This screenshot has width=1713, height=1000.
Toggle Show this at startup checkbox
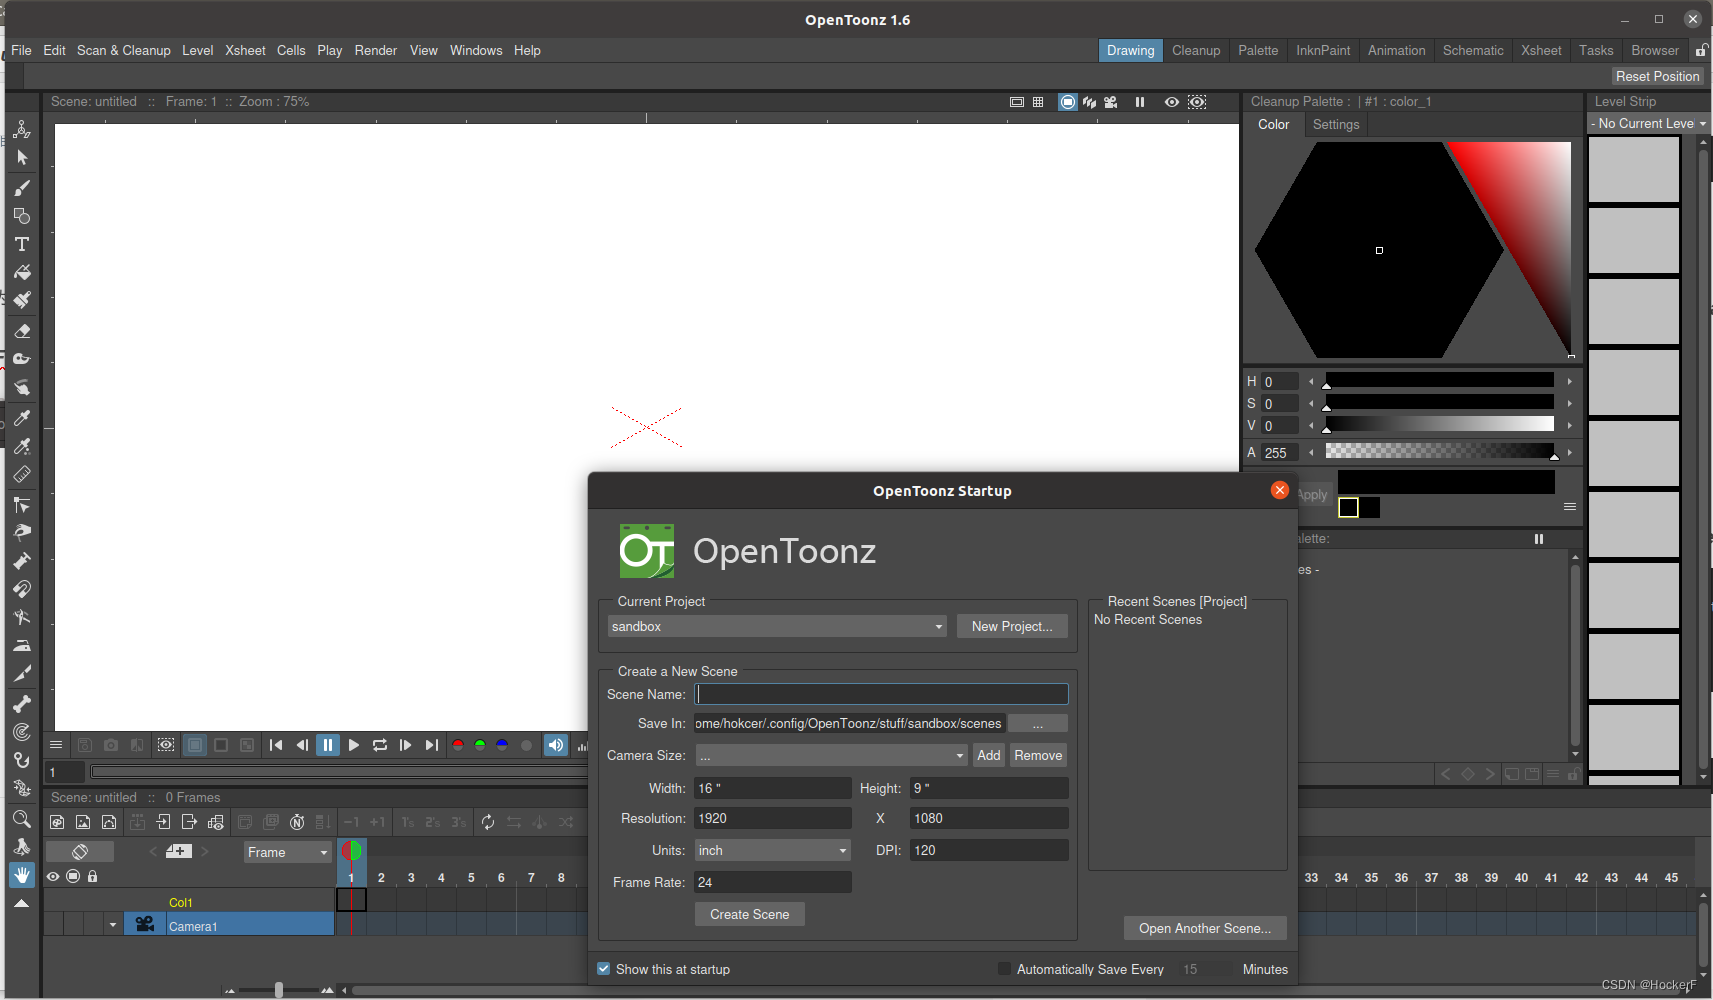click(604, 969)
